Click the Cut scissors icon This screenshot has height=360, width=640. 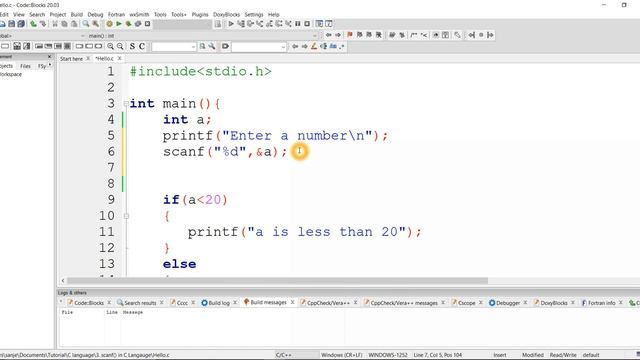[x=55, y=24]
